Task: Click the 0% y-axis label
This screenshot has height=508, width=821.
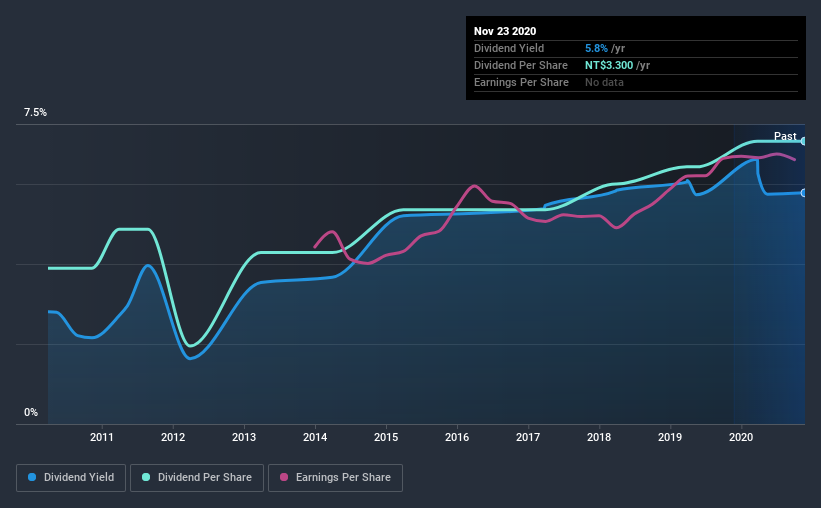Action: (31, 413)
